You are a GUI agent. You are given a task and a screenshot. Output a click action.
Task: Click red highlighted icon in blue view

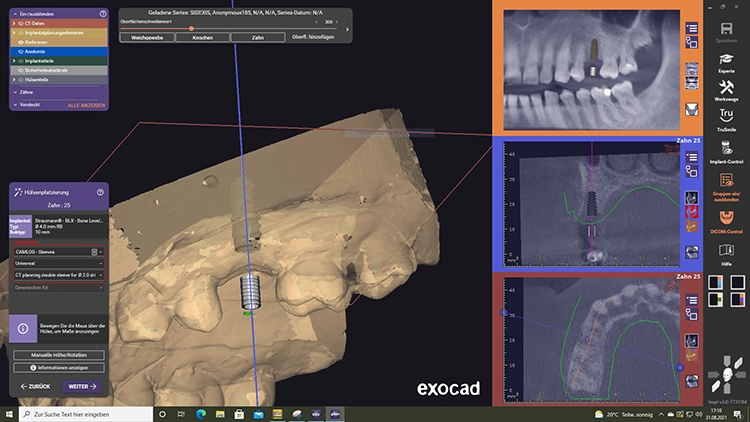point(692,211)
